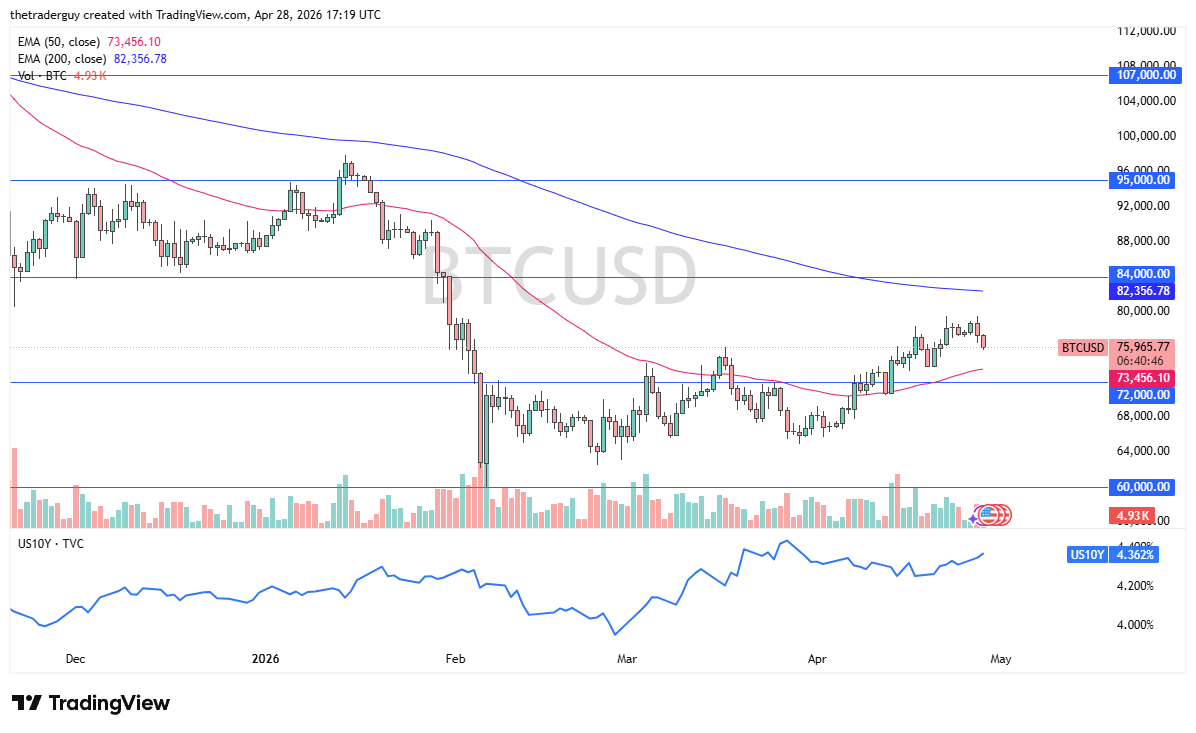The width and height of the screenshot is (1196, 733).
Task: Click the BTCUSD price label tag
Action: pos(1082,348)
